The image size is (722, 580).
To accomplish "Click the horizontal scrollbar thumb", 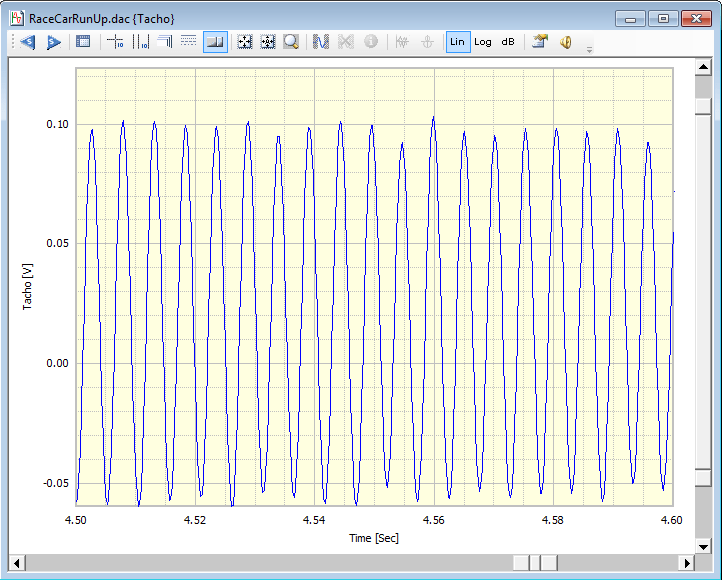I will pos(535,563).
